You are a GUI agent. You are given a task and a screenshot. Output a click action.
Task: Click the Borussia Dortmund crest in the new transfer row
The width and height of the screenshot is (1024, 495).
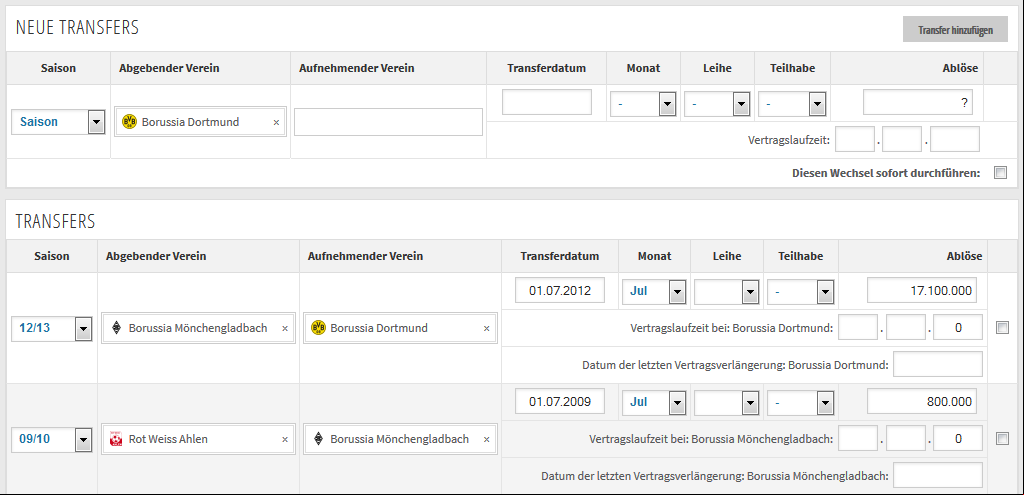[x=129, y=121]
